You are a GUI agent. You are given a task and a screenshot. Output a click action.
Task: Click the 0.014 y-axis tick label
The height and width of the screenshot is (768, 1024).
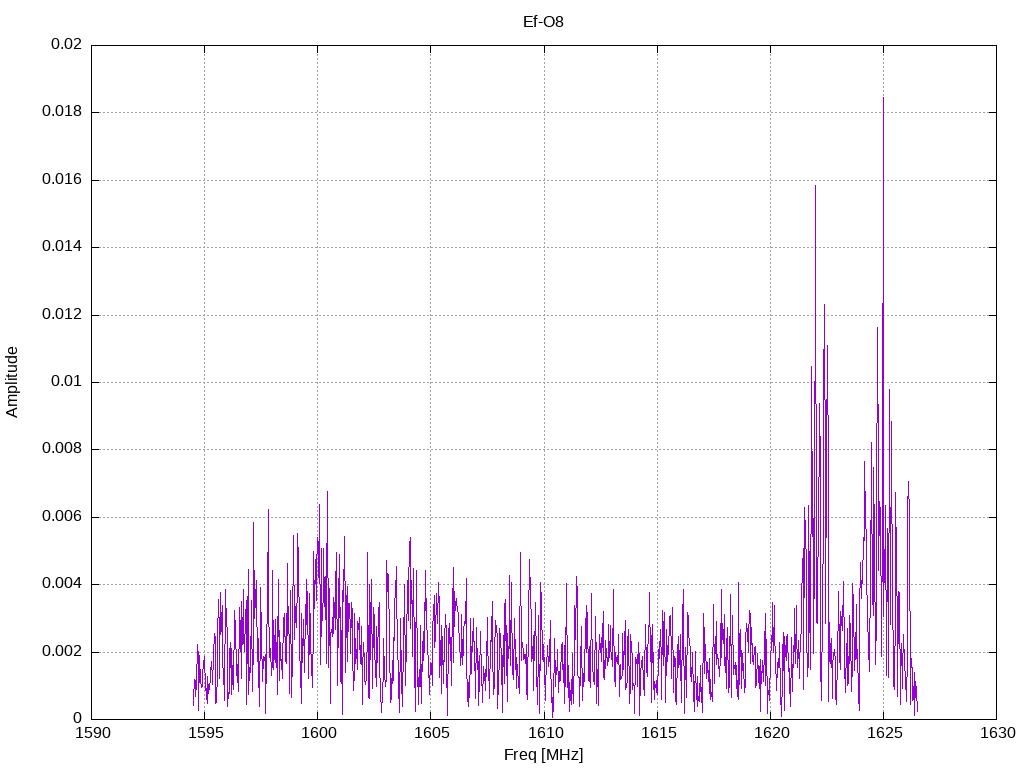pyautogui.click(x=62, y=247)
